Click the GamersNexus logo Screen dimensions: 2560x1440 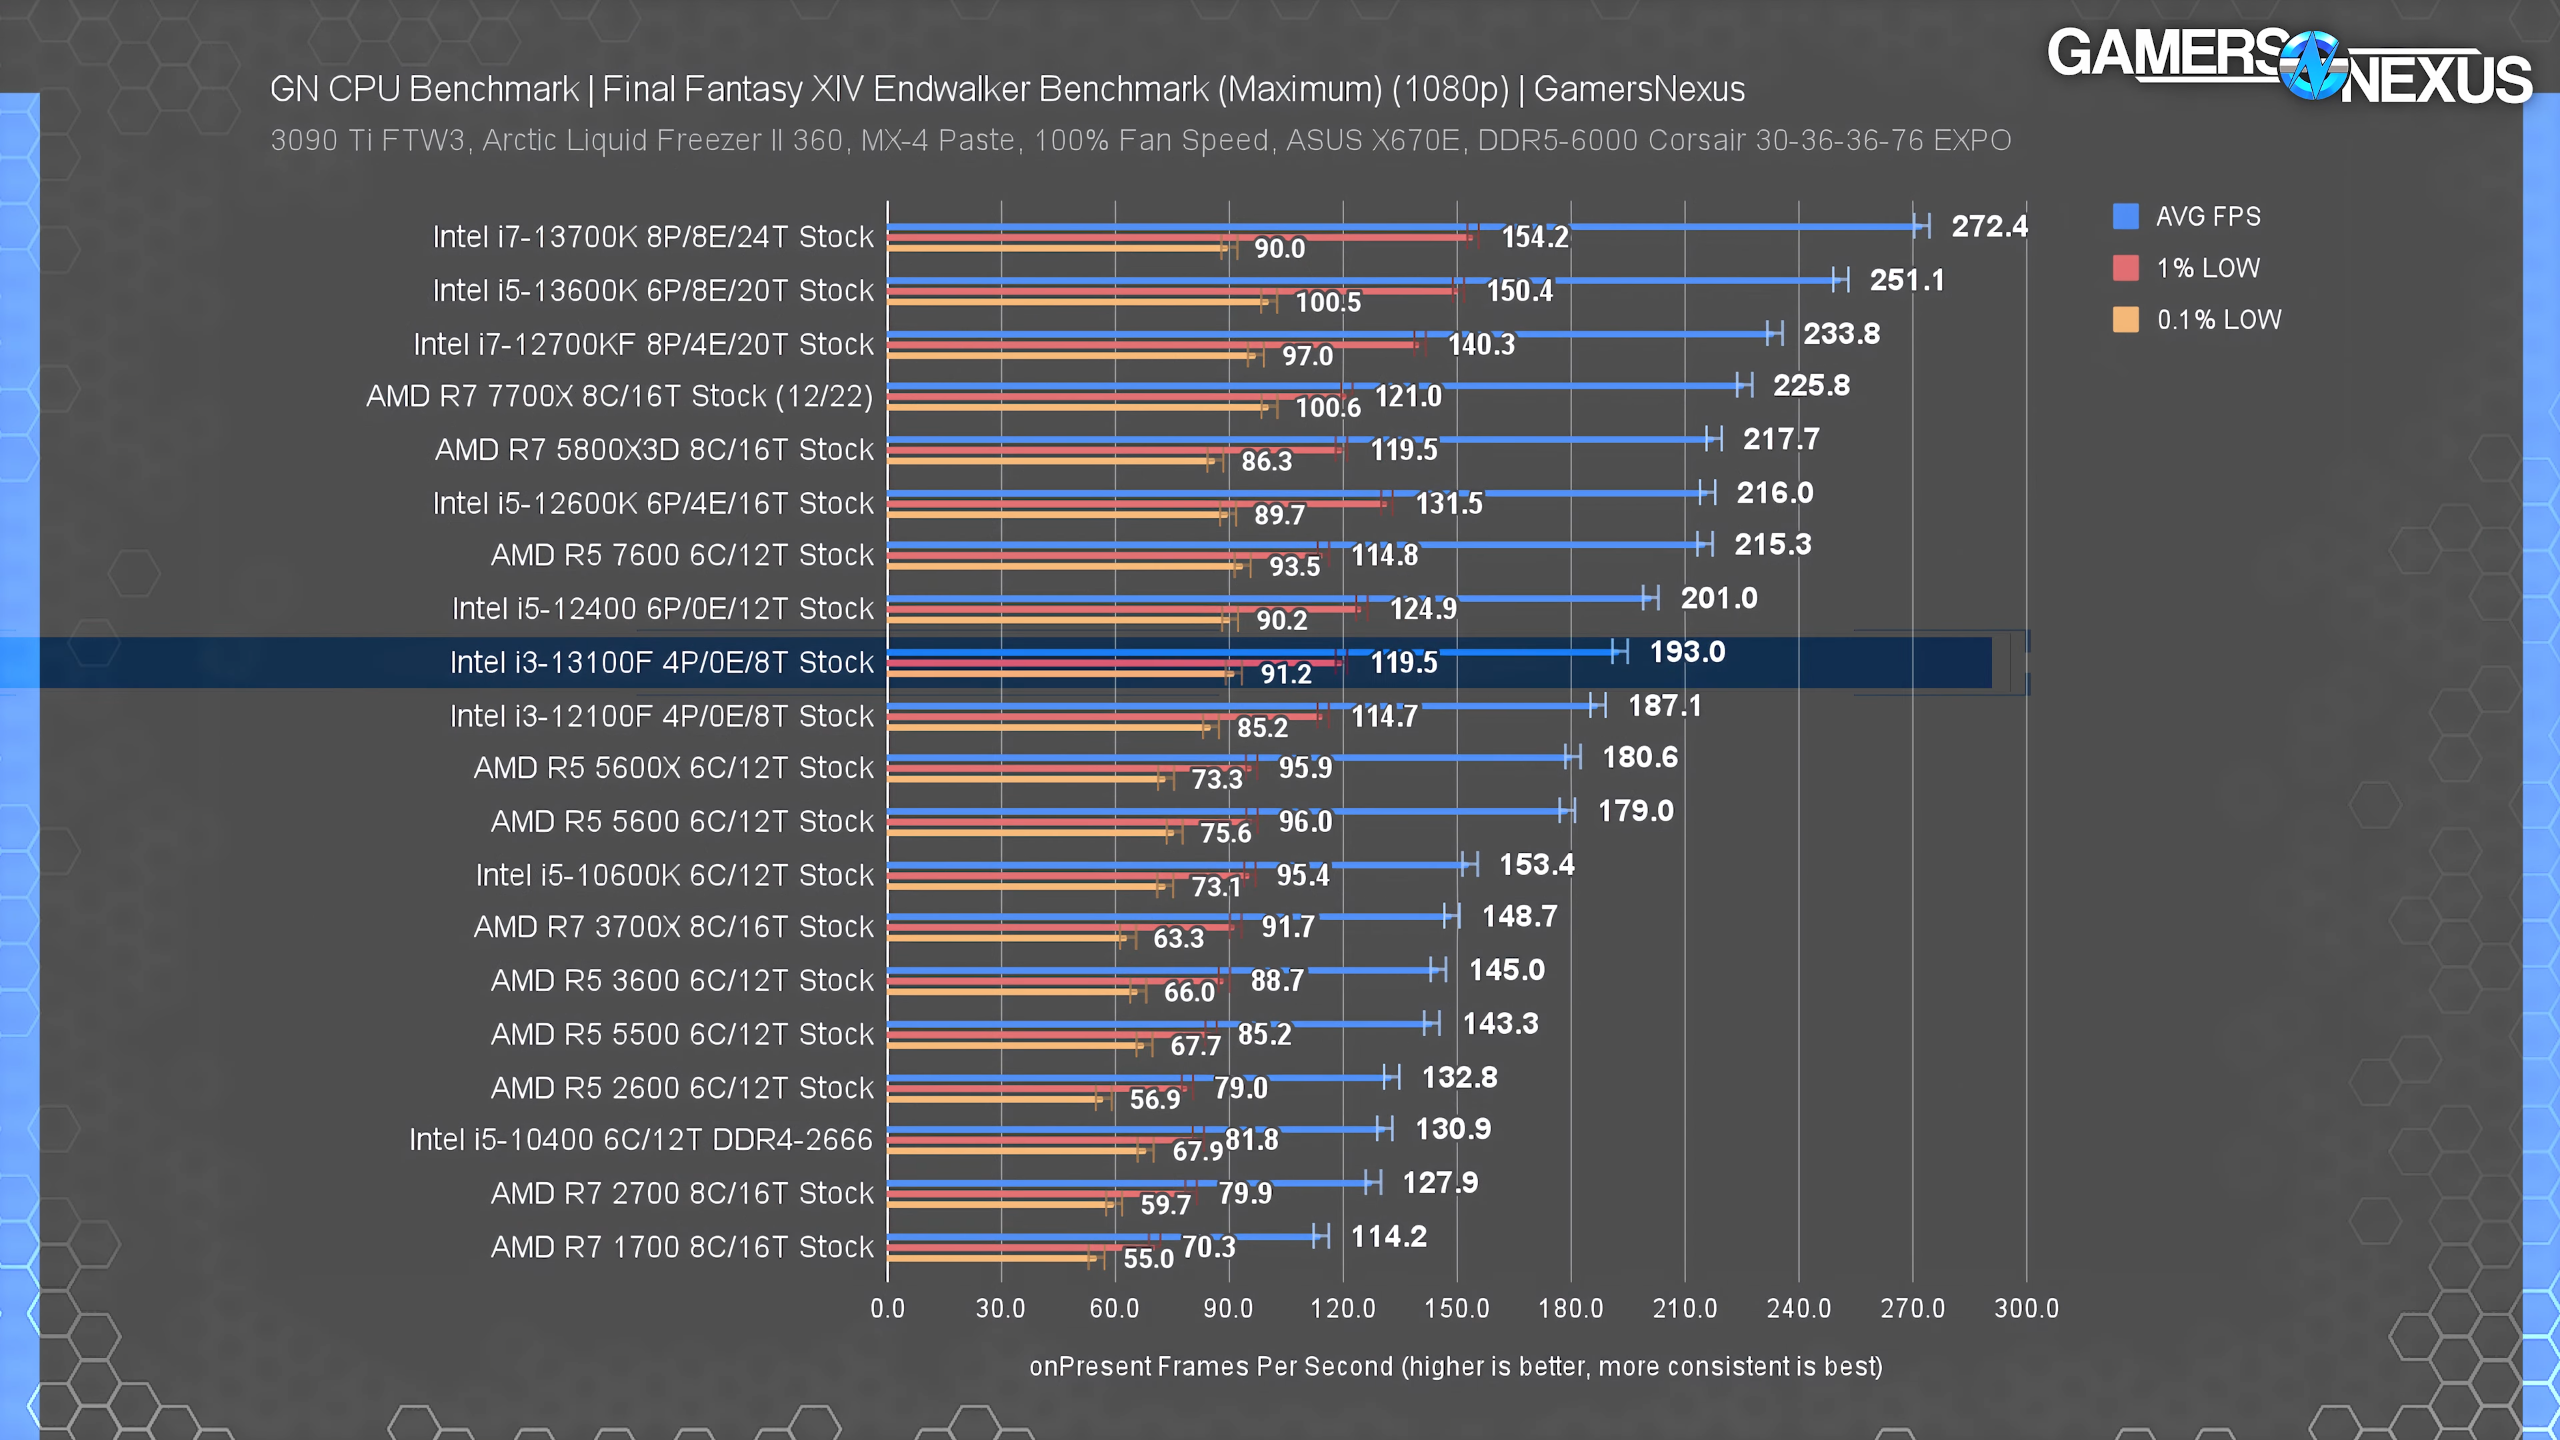coord(2289,65)
